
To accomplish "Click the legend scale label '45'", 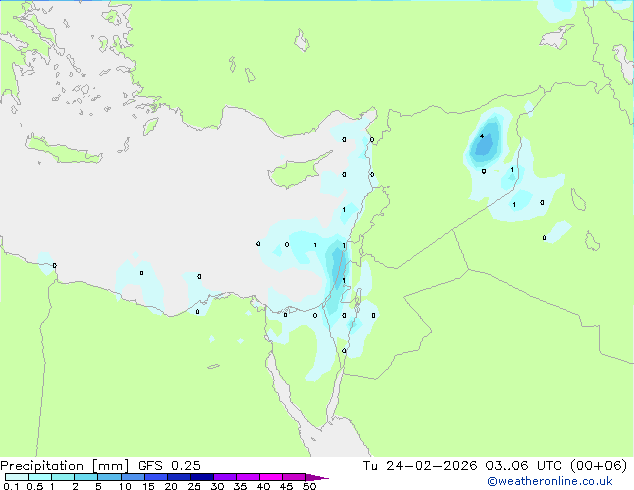I will tap(286, 486).
